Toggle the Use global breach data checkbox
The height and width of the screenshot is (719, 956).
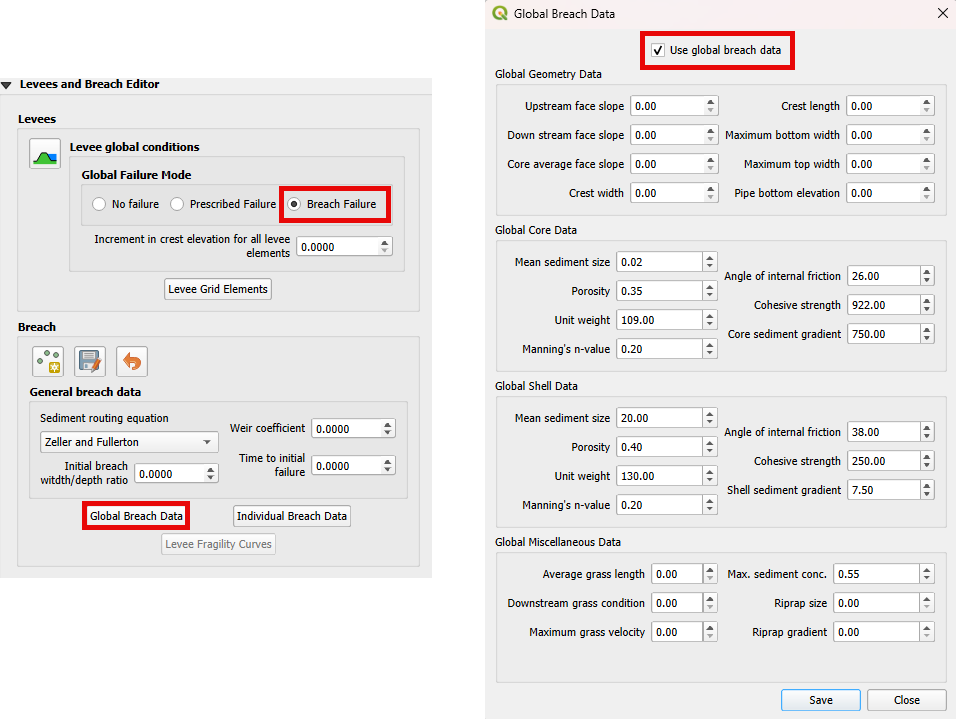[658, 50]
